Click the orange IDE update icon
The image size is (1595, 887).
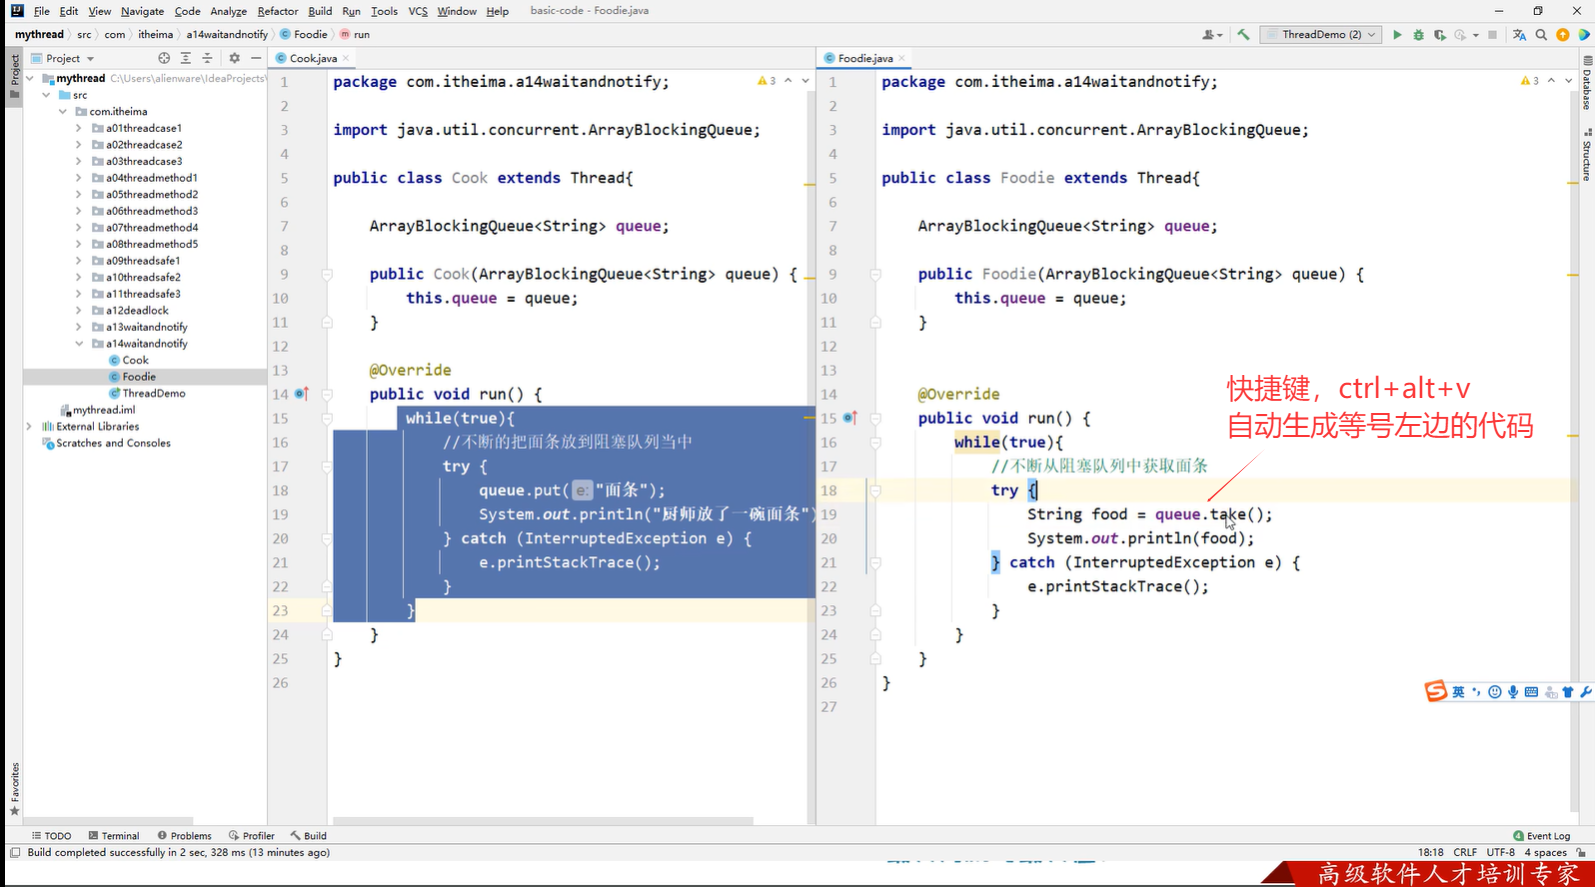coord(1562,35)
